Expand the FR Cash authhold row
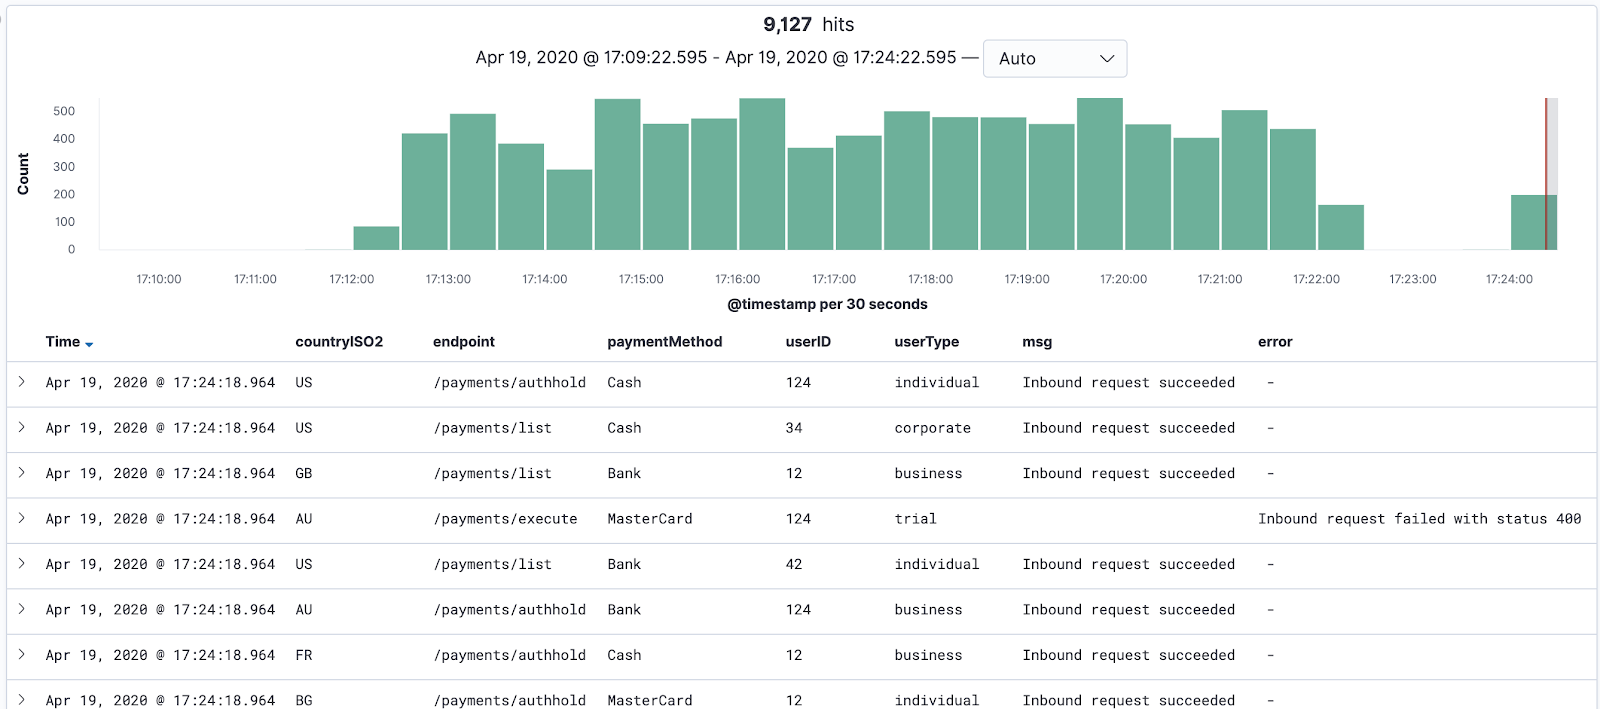This screenshot has height=709, width=1600. coord(21,655)
